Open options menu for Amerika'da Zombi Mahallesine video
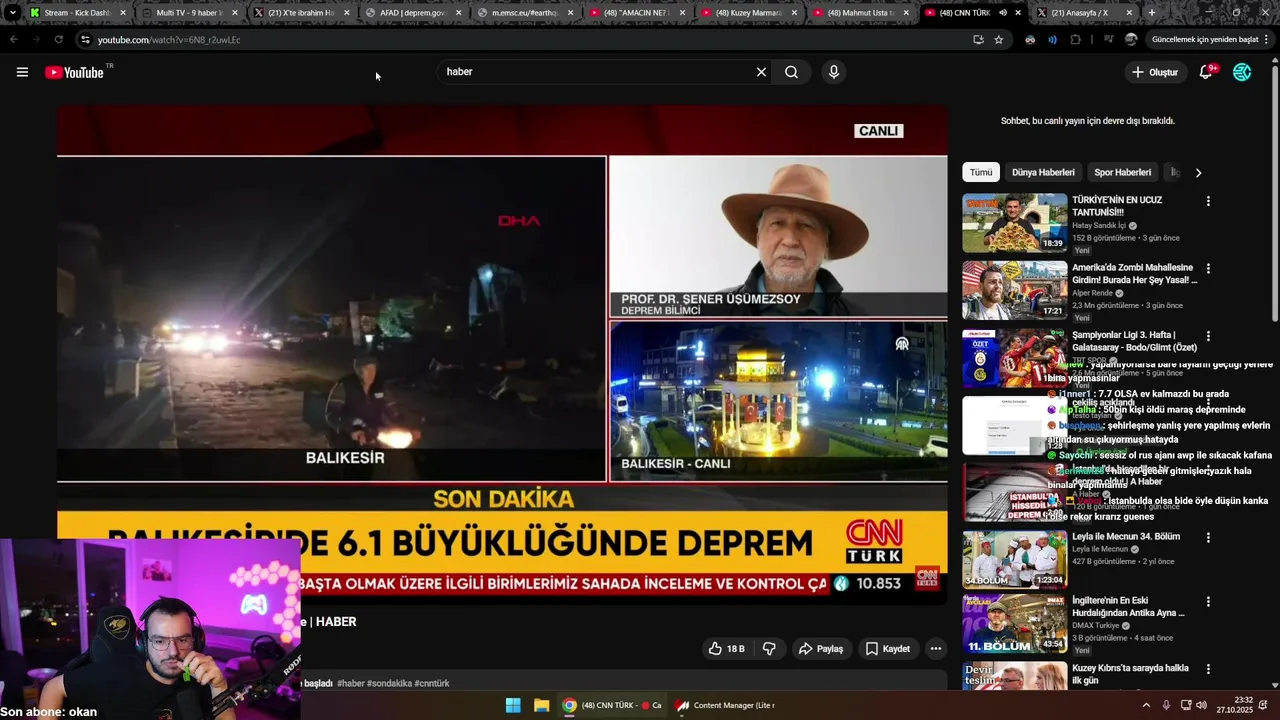Viewport: 1280px width, 720px height. click(1208, 269)
